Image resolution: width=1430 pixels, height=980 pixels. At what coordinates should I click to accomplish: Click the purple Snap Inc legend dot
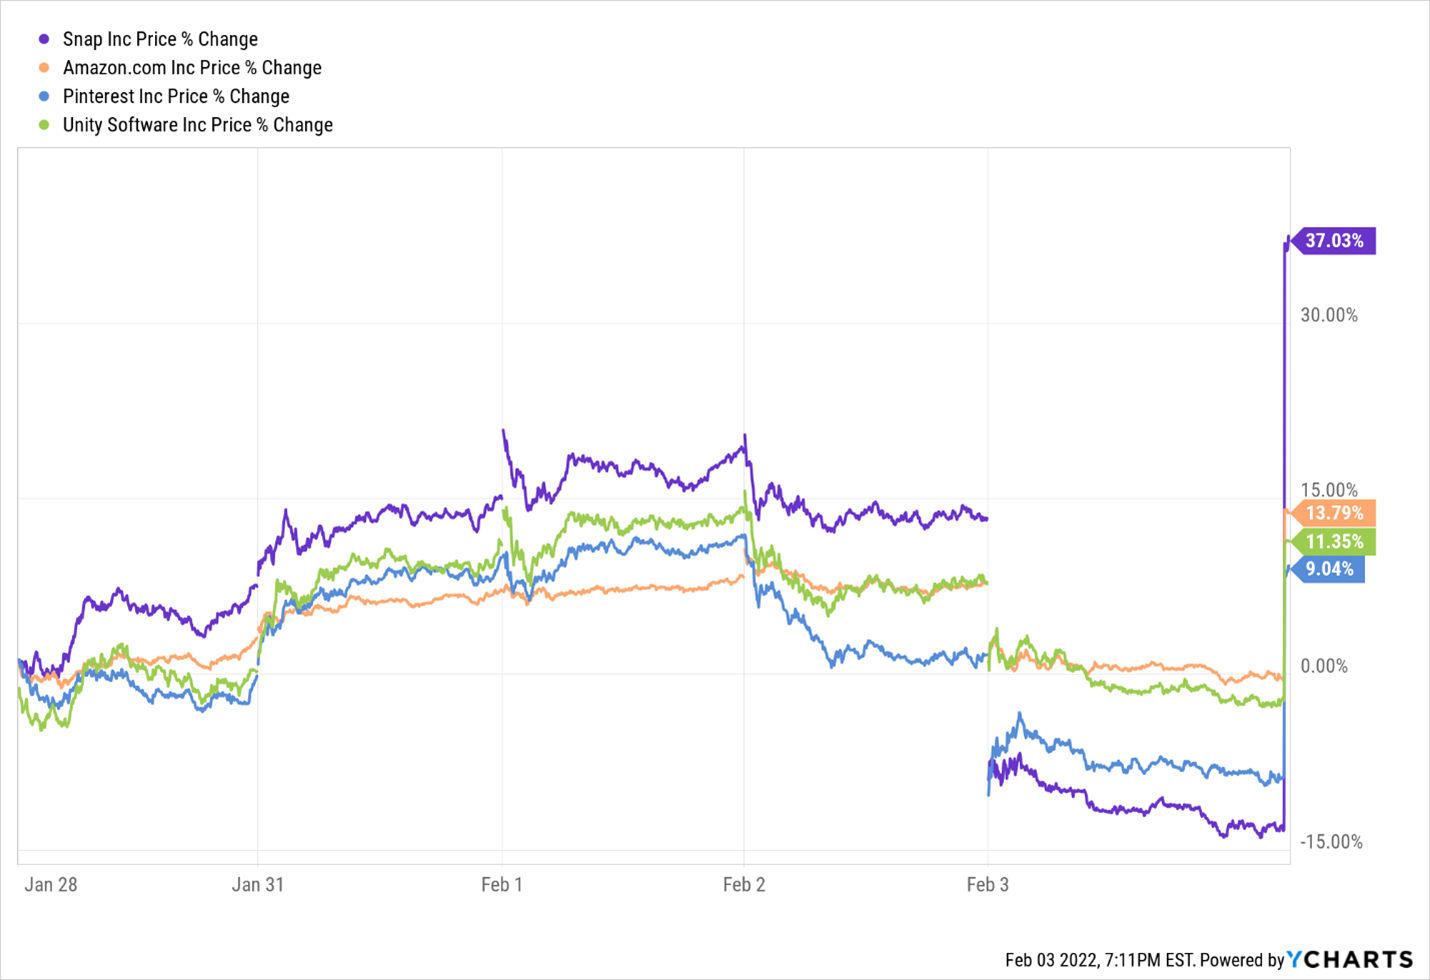coord(44,40)
